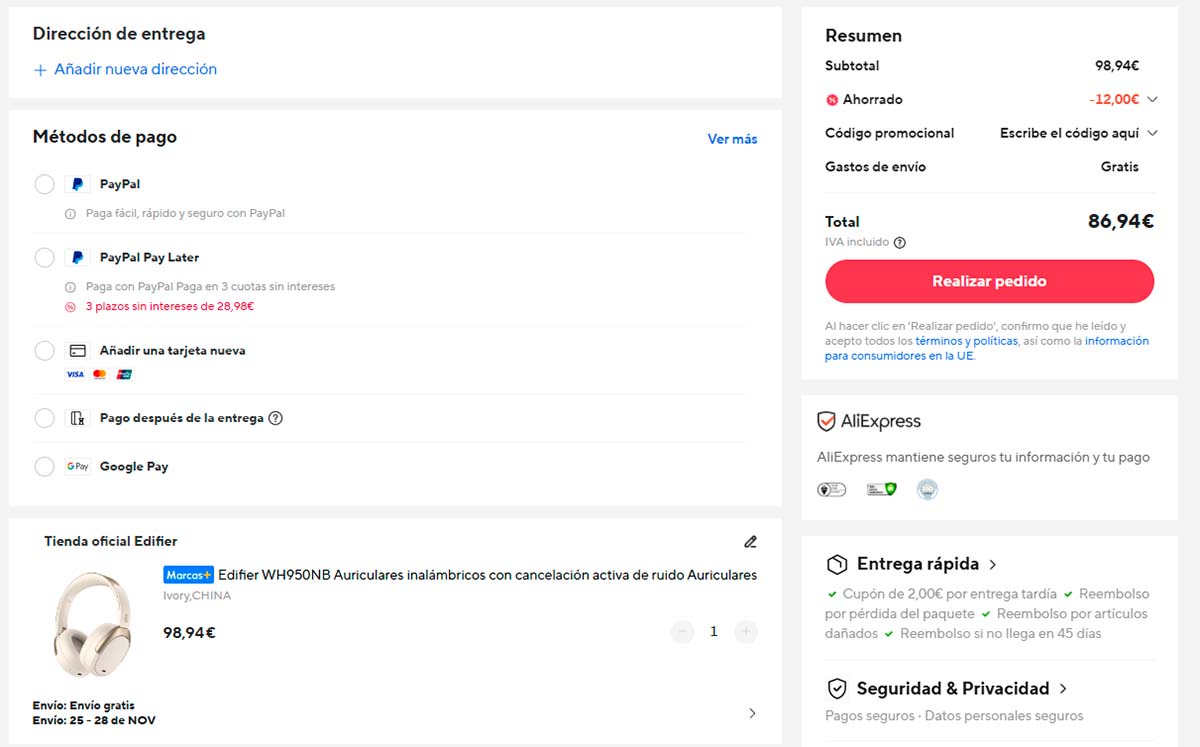Select Añadir una tarjeta nueva radio option
1200x747 pixels.
(x=44, y=351)
